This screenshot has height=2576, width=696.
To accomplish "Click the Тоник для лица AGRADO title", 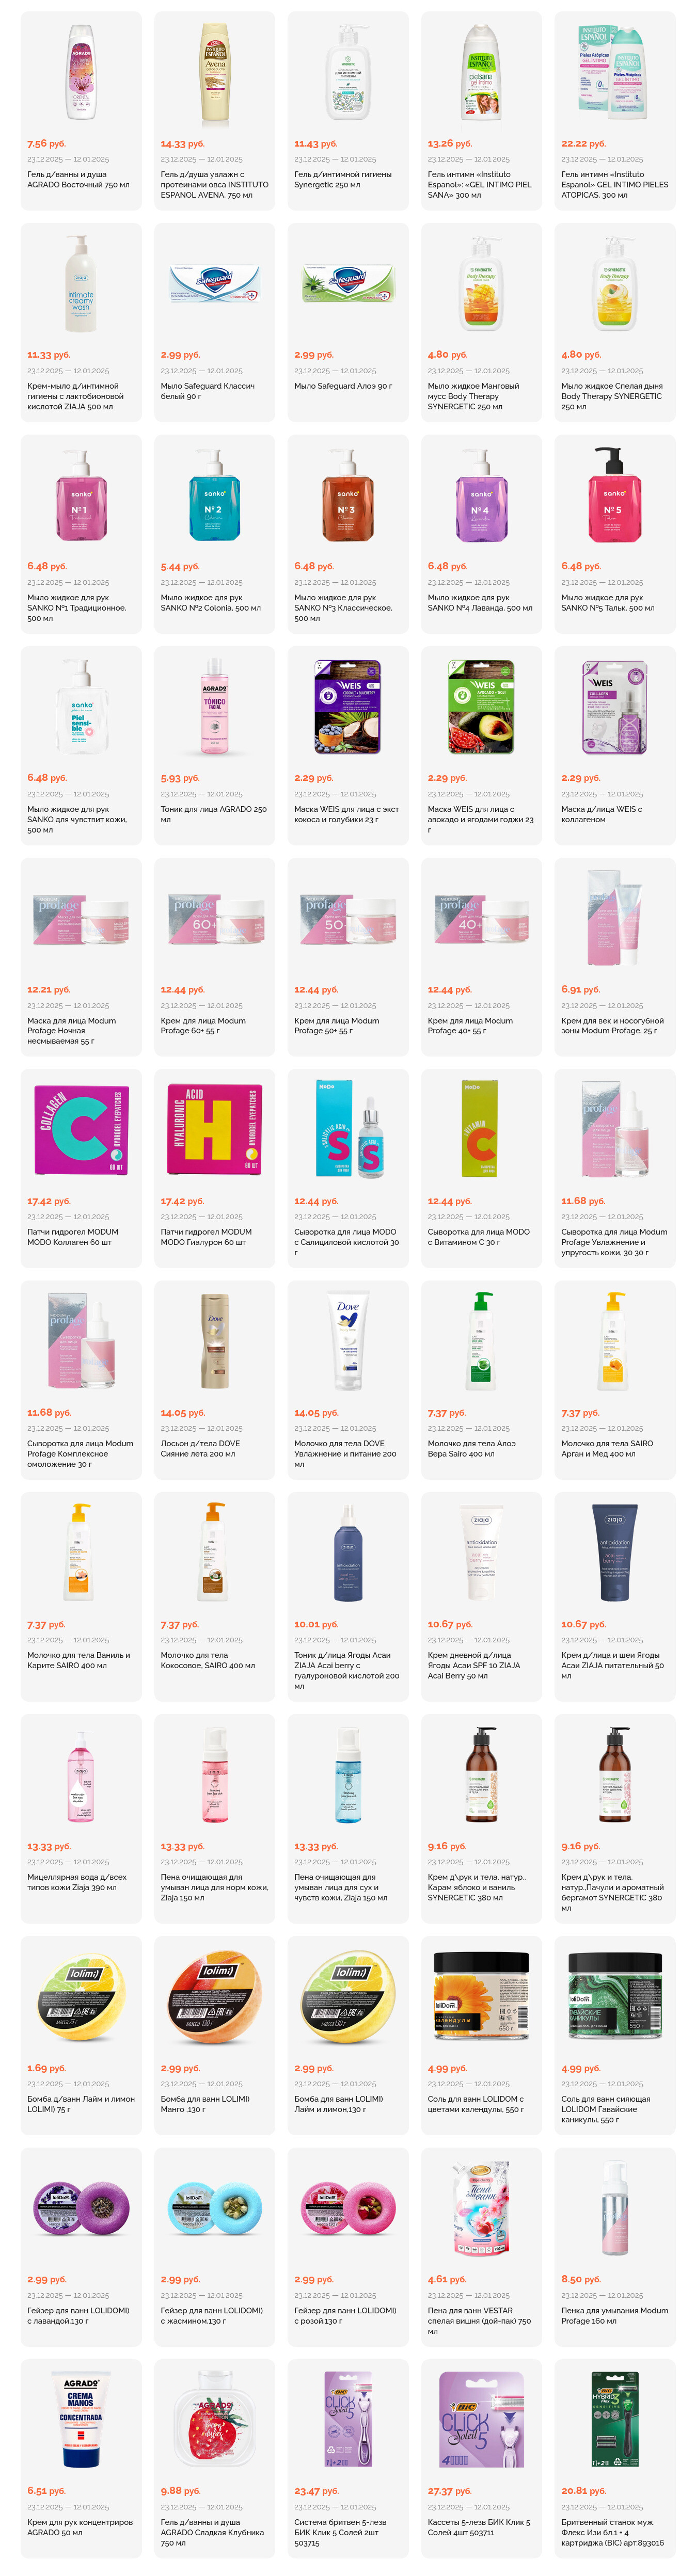I will pyautogui.click(x=214, y=814).
